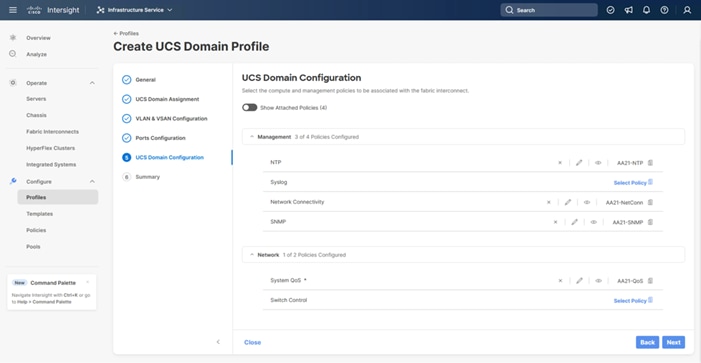This screenshot has width=701, height=363.
Task: Click the AA21-NTP policy selector icon
Action: point(650,163)
